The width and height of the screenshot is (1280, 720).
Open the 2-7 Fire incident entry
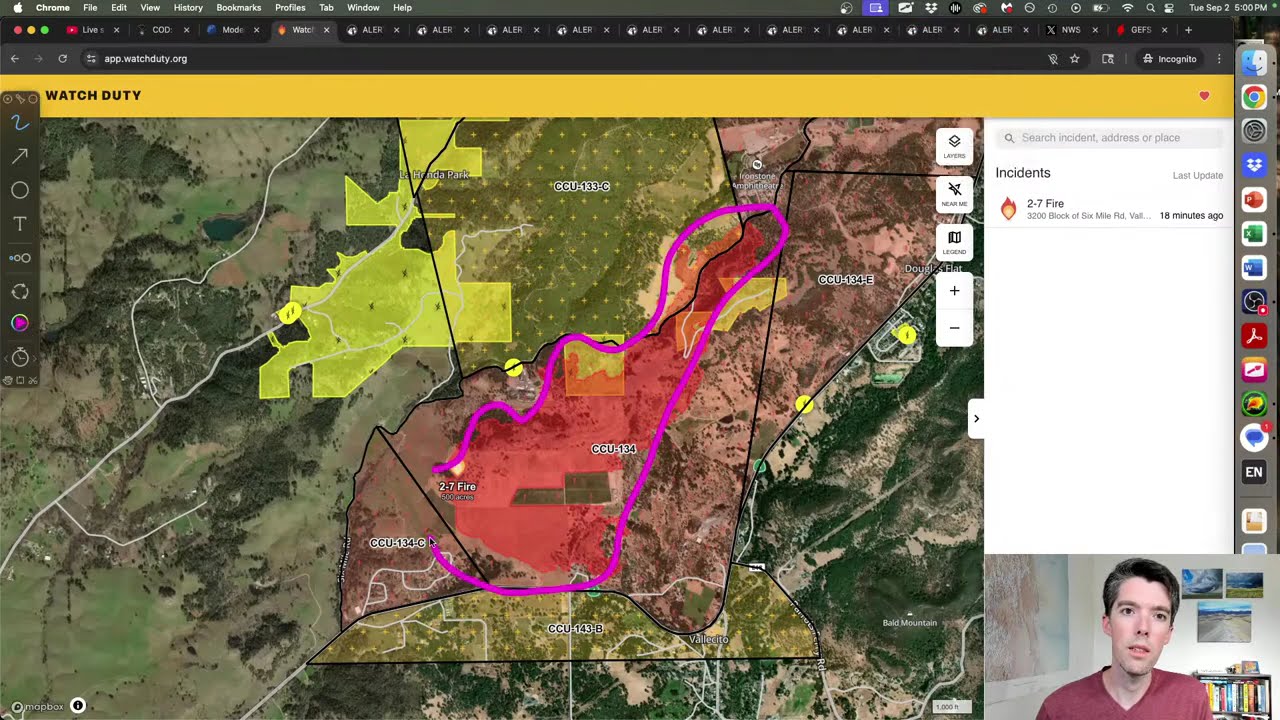click(x=1109, y=209)
